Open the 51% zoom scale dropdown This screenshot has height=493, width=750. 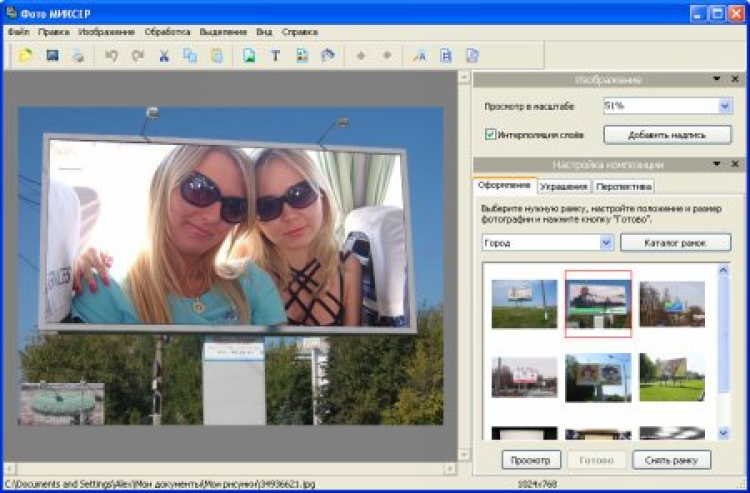(x=724, y=105)
